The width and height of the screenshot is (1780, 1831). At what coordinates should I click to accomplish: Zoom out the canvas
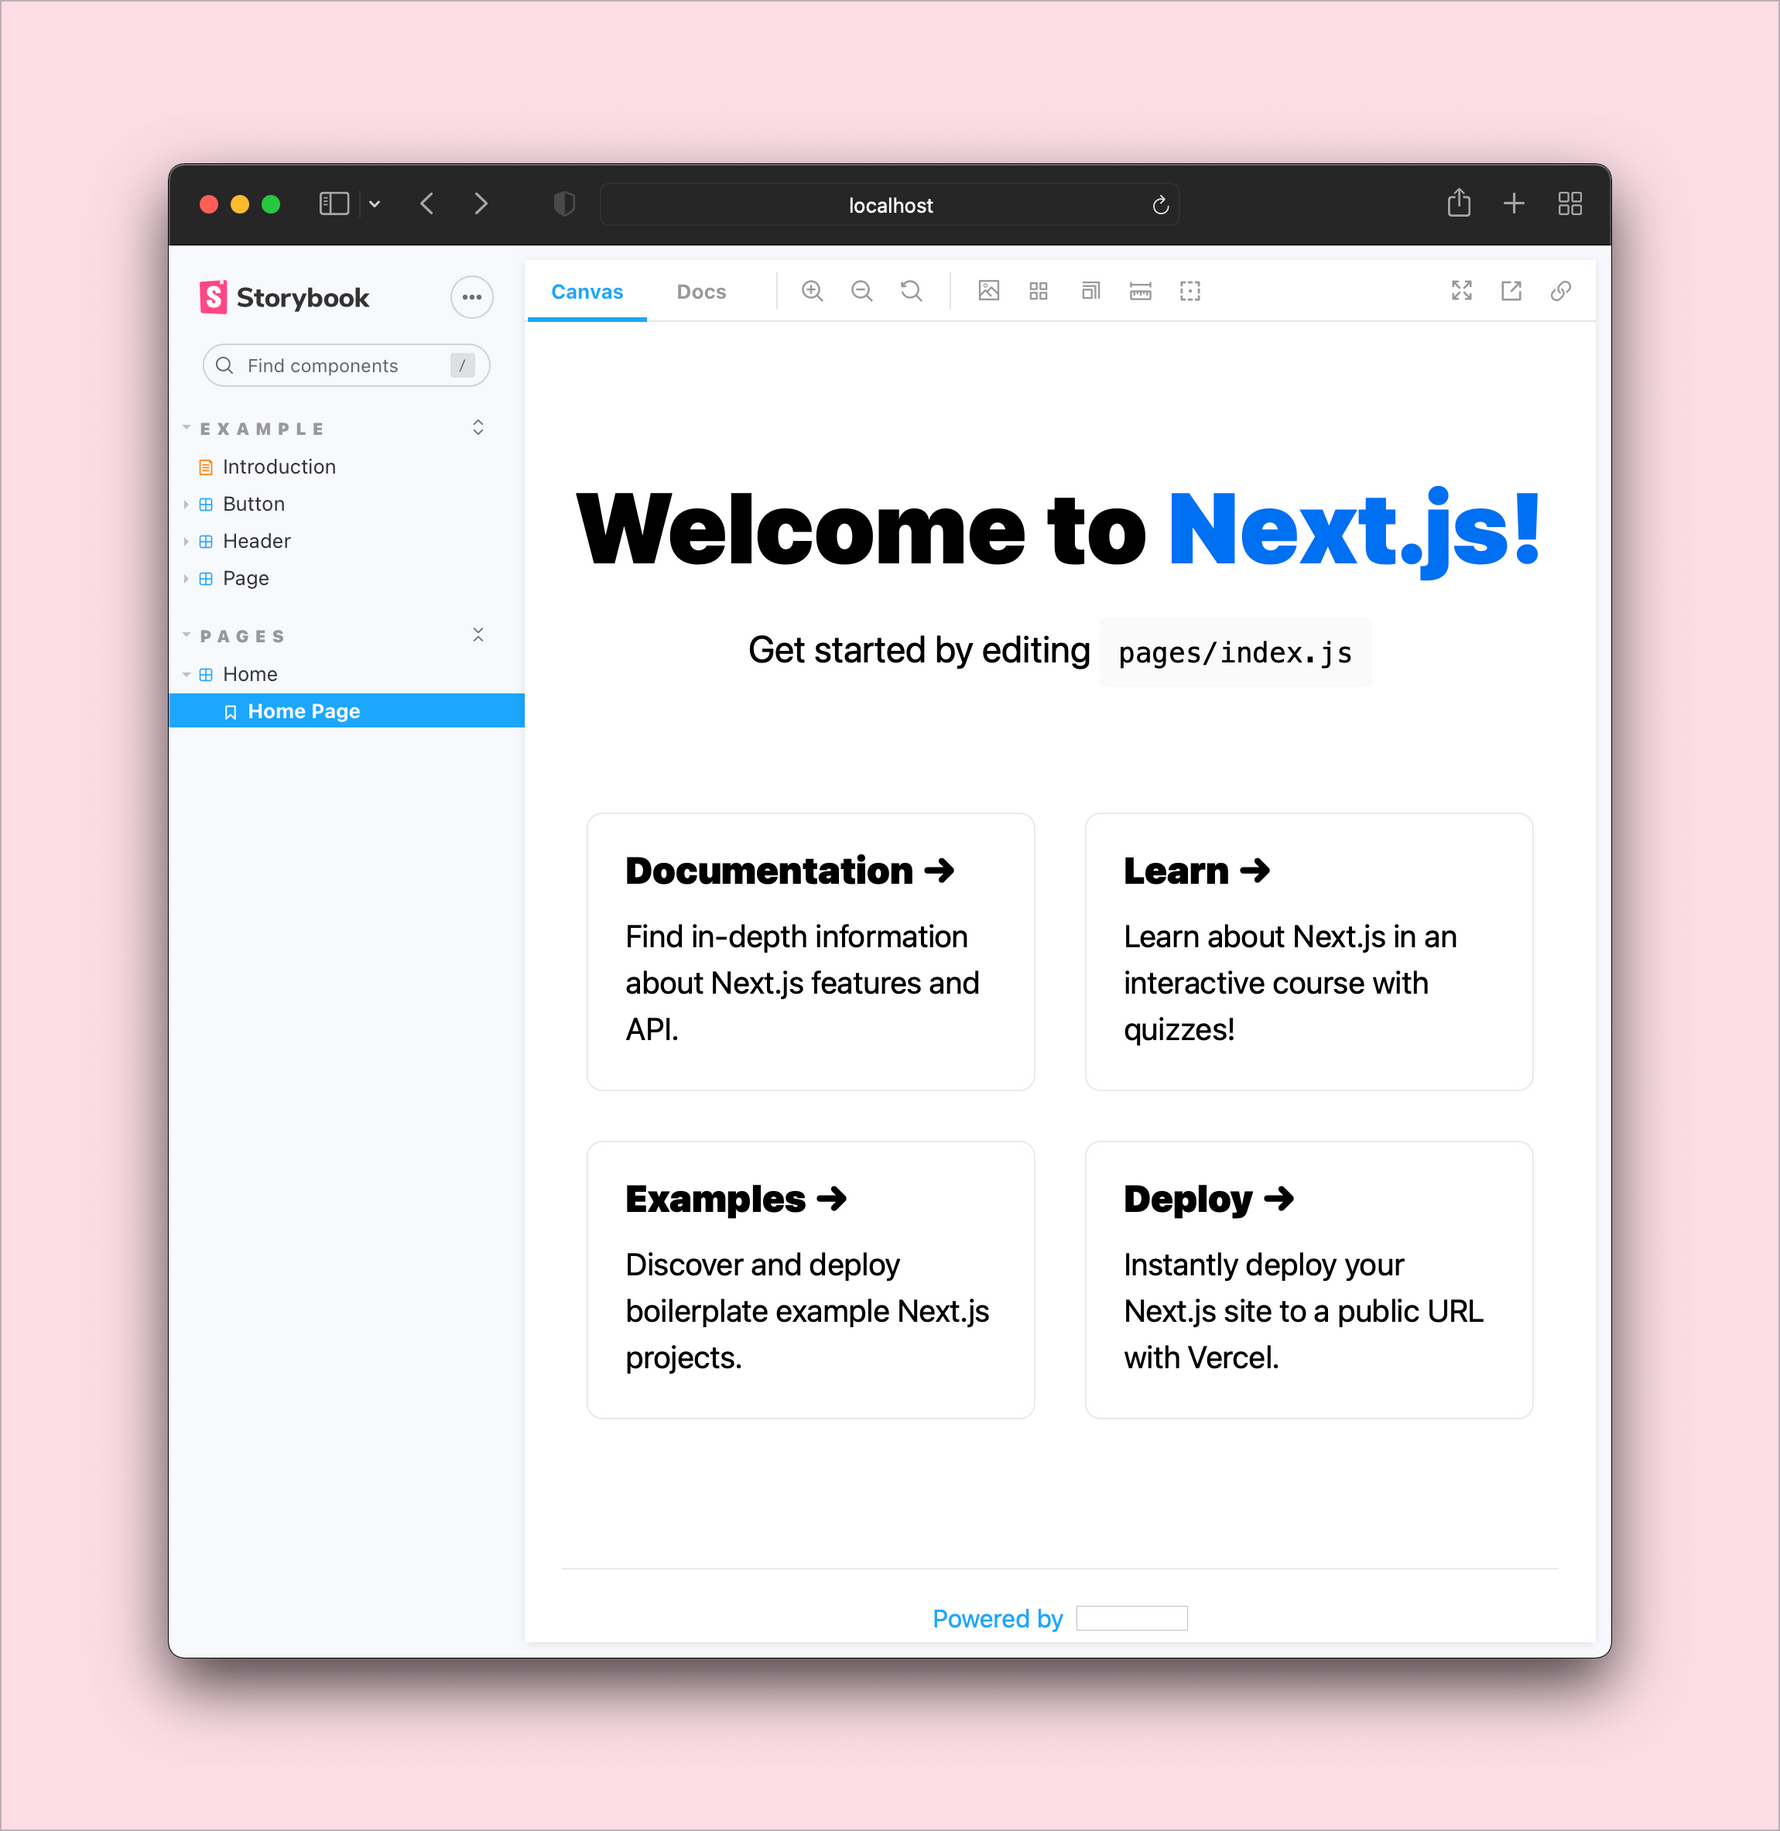click(862, 291)
